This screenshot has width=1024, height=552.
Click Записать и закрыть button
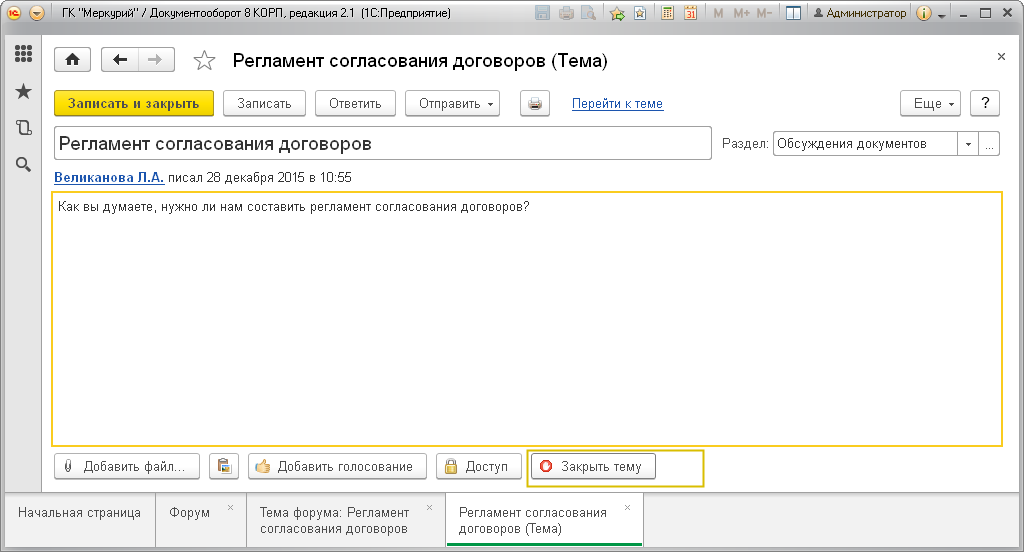[133, 103]
